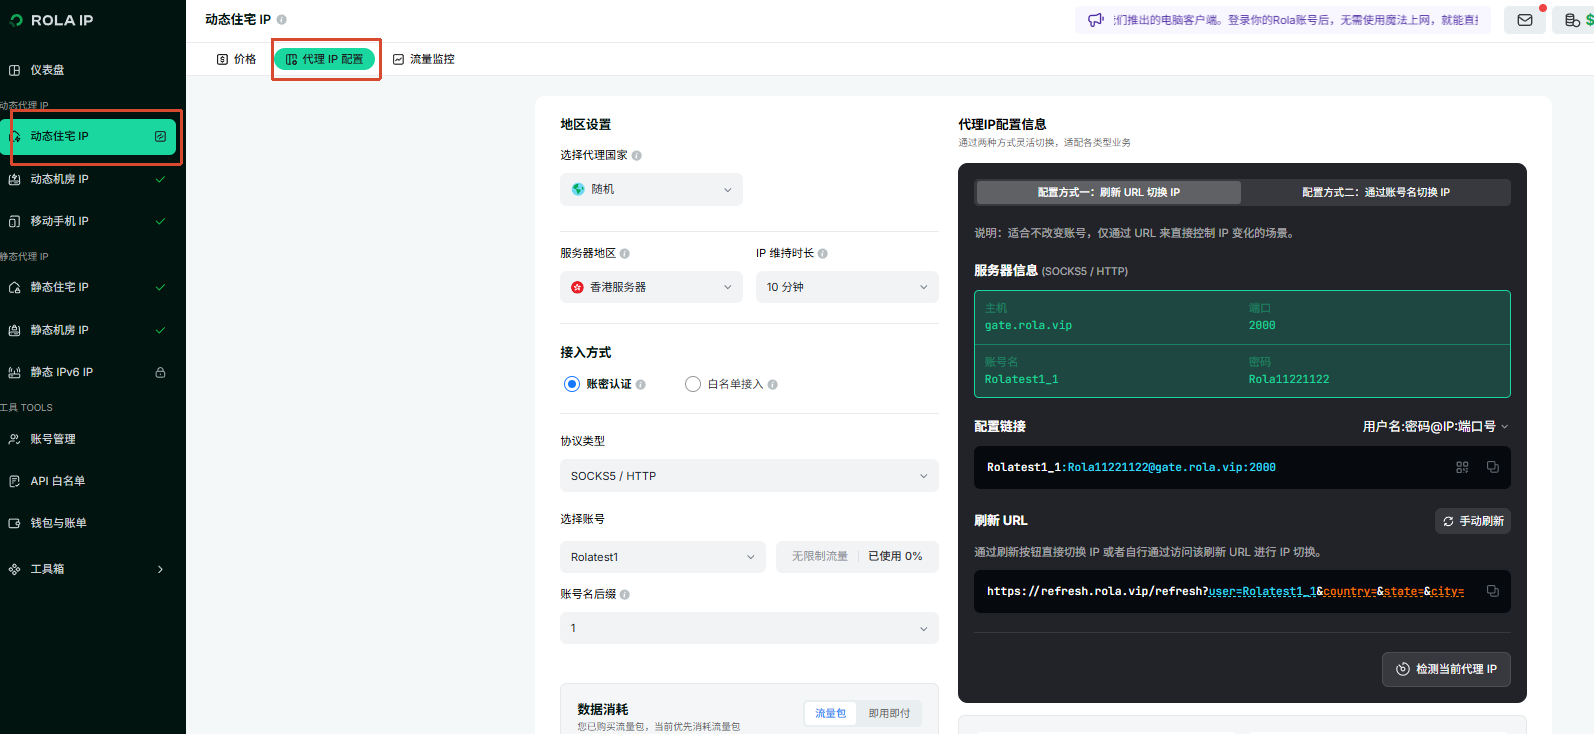Click help icon next to IP 维持时长

822,253
